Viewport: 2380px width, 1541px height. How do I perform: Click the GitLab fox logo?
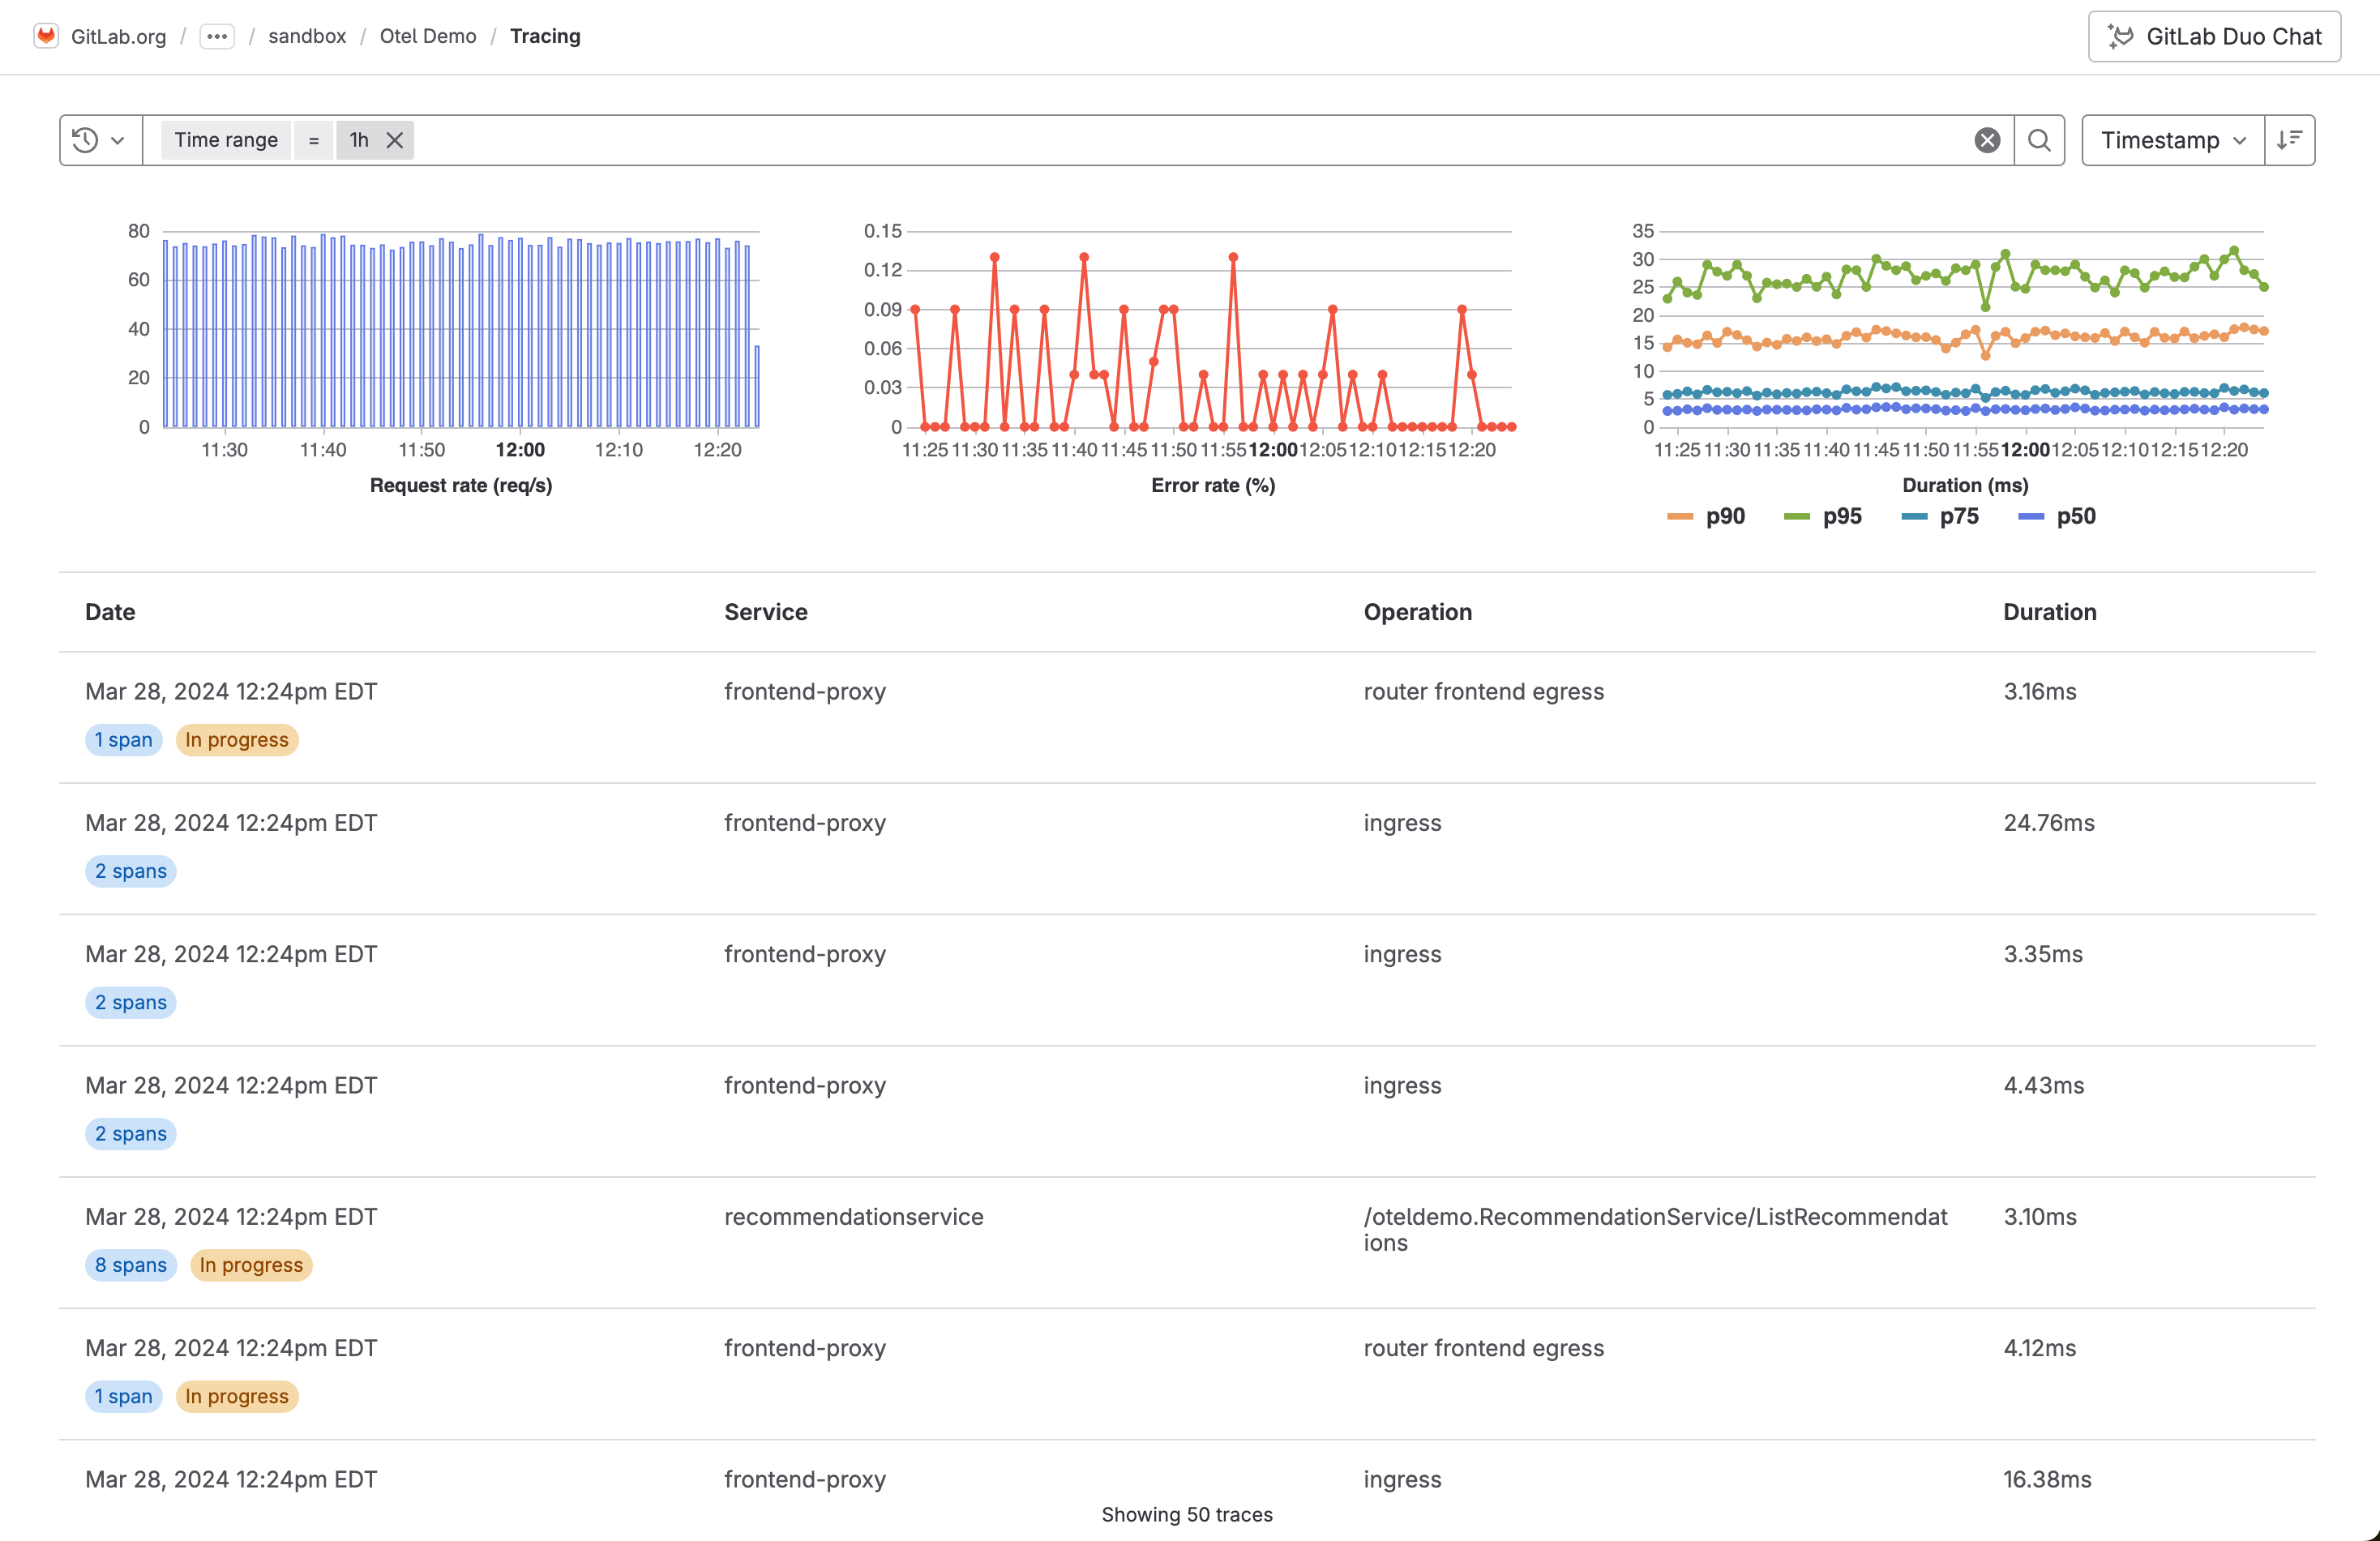[x=47, y=36]
